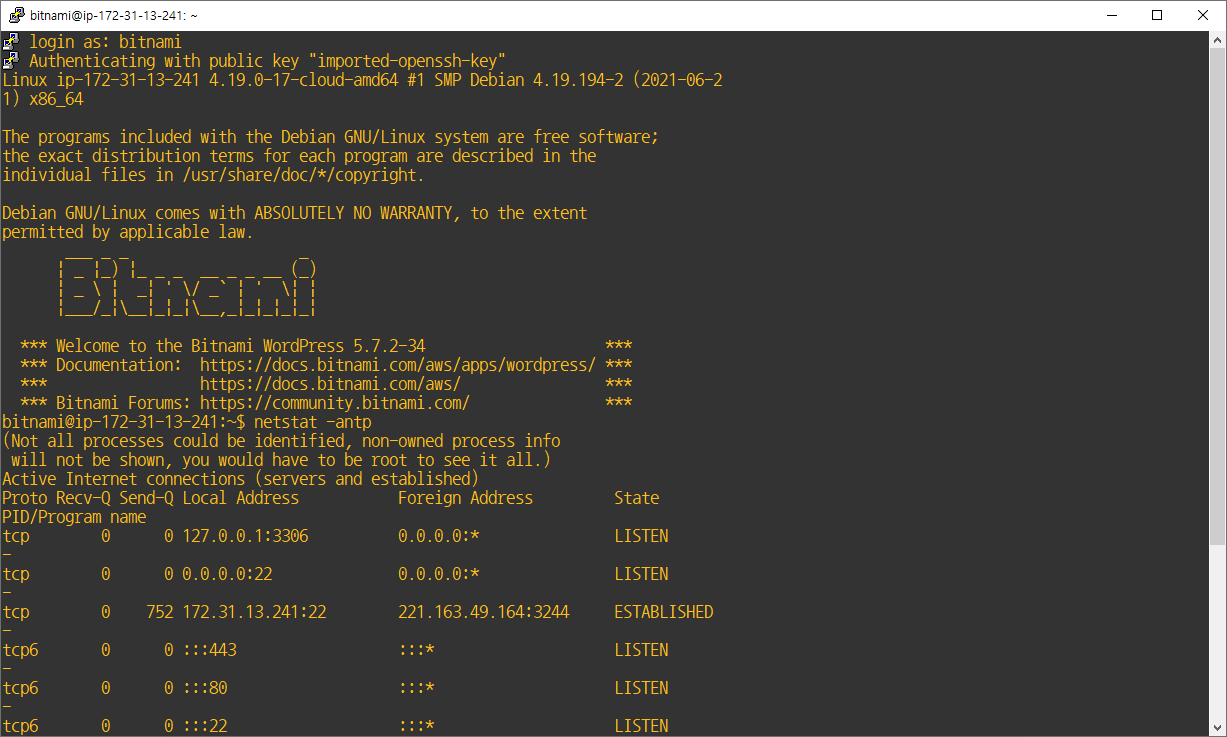1227x737 pixels.
Task: Click 'Welcome to the Bitnami WordPress 5.7.2-34' line
Action: [241, 346]
